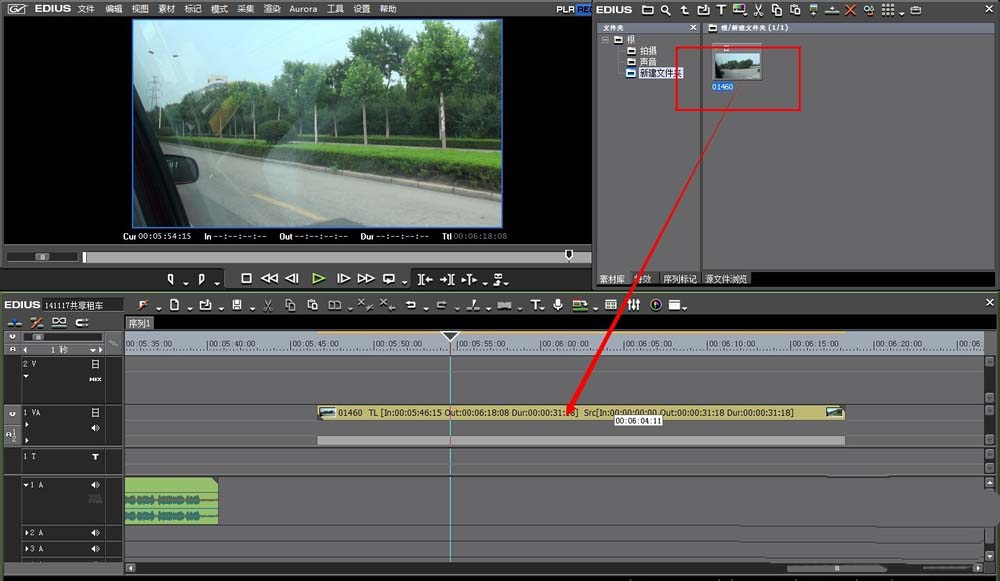Click the Set In point button in player
Image resolution: width=1000 pixels, height=581 pixels.
point(170,279)
